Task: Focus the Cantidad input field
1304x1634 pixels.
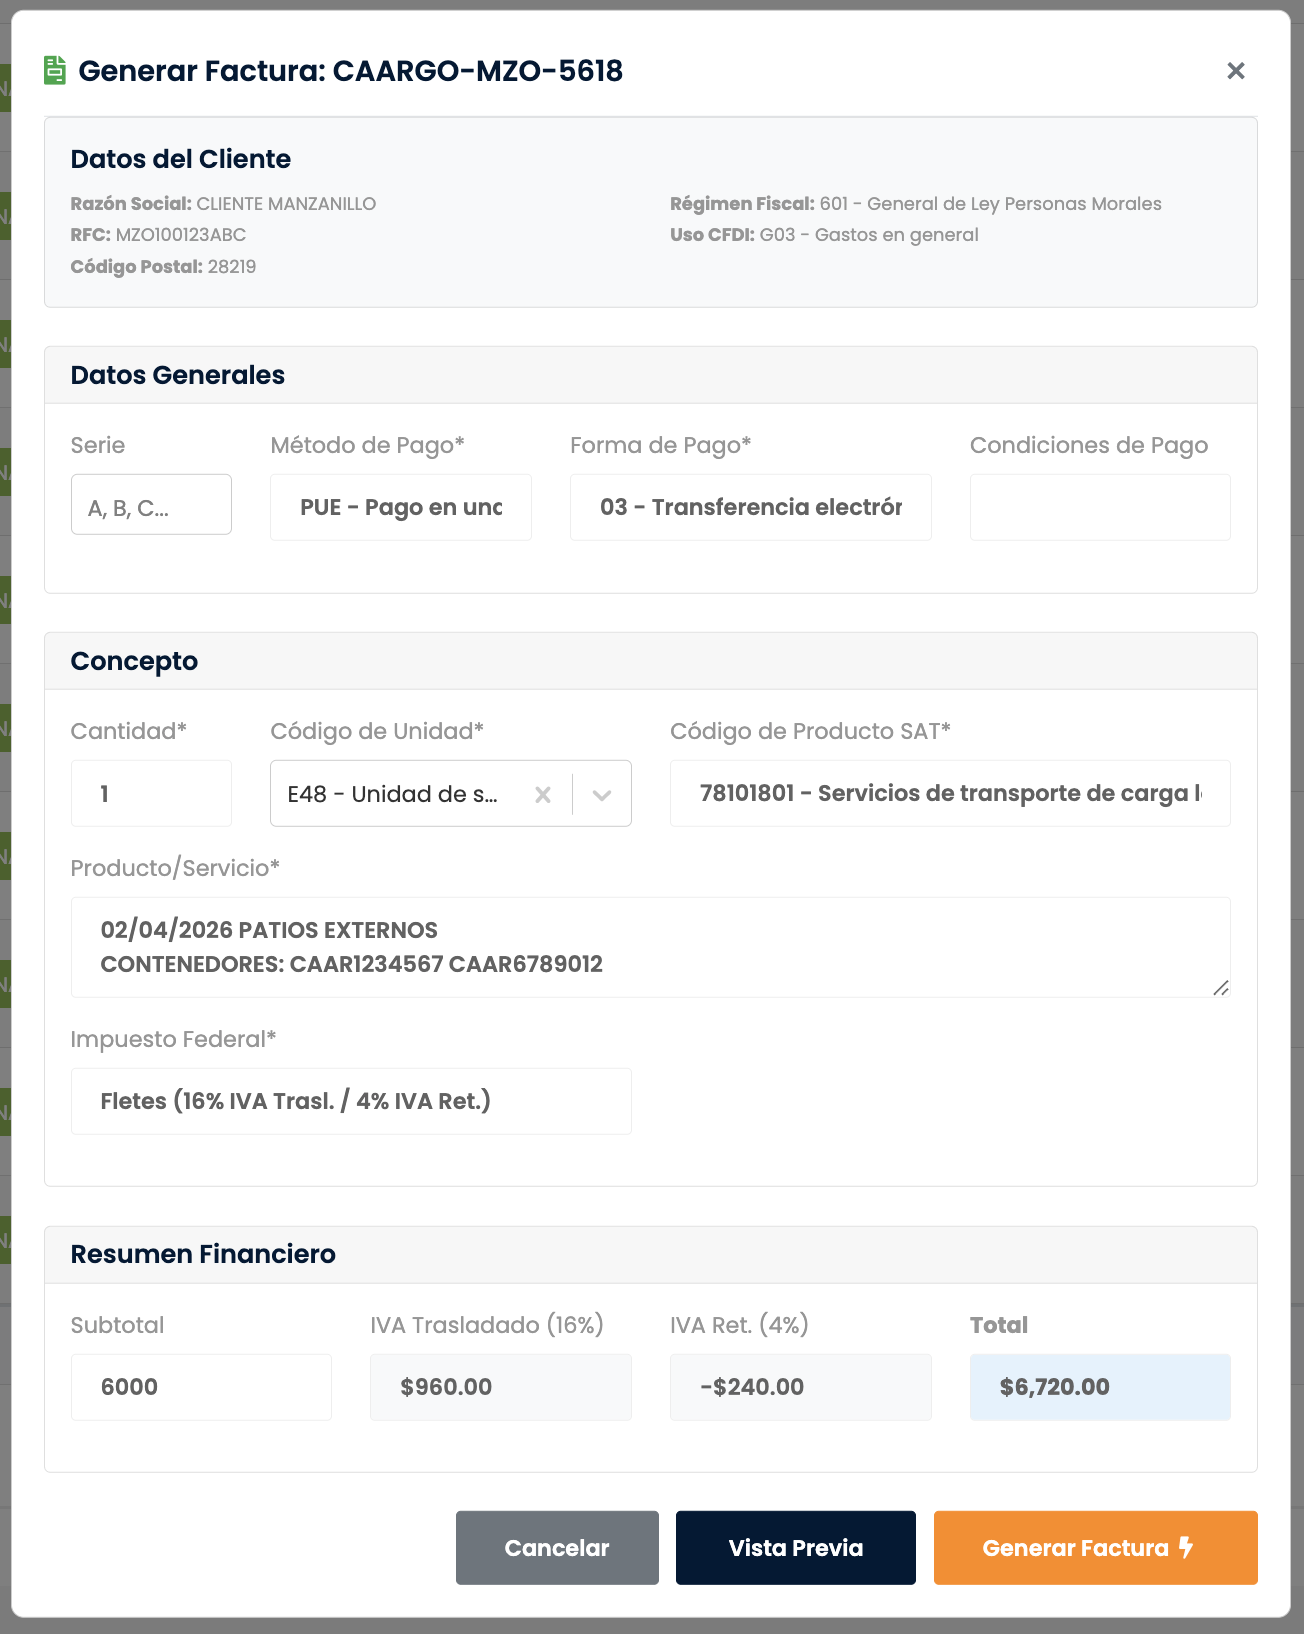Action: coord(151,794)
